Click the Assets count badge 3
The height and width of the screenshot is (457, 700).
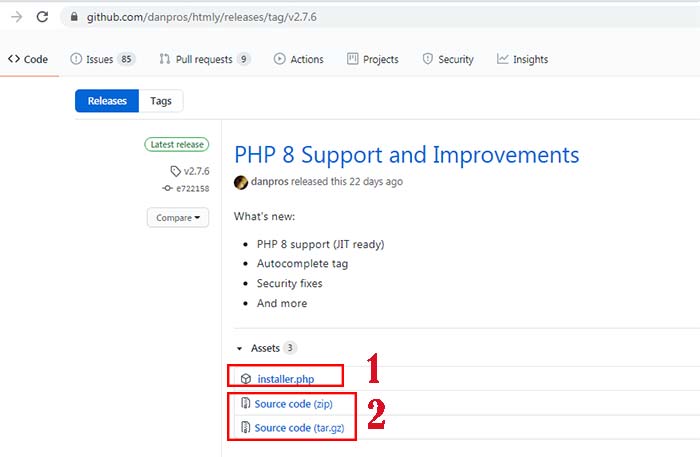pos(290,348)
